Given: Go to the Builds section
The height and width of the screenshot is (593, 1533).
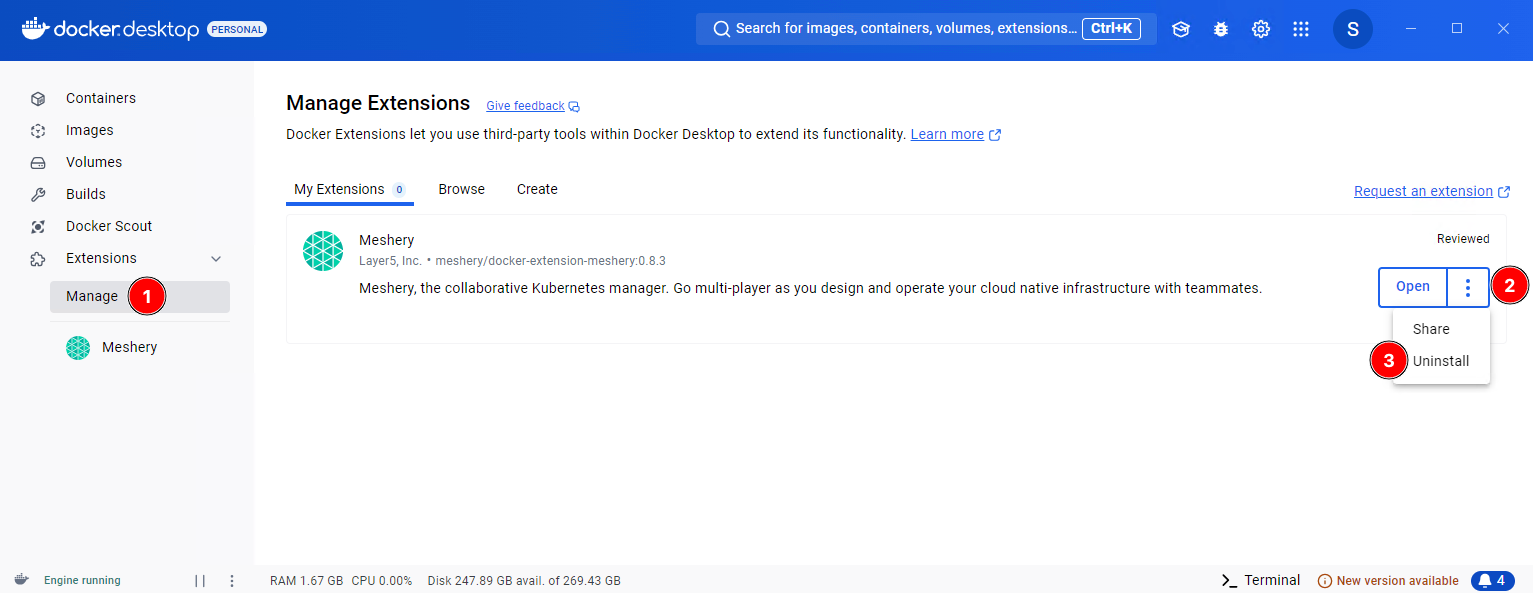Looking at the screenshot, I should click(85, 193).
